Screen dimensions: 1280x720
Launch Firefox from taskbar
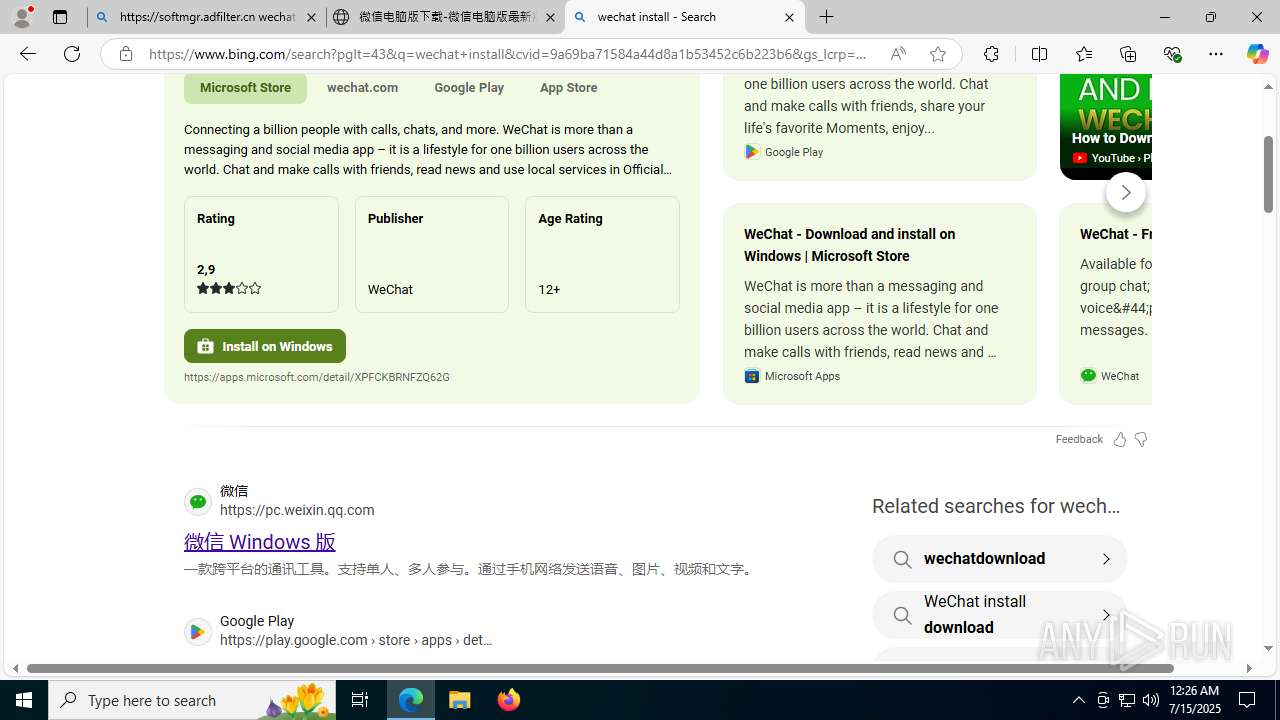[x=509, y=700]
